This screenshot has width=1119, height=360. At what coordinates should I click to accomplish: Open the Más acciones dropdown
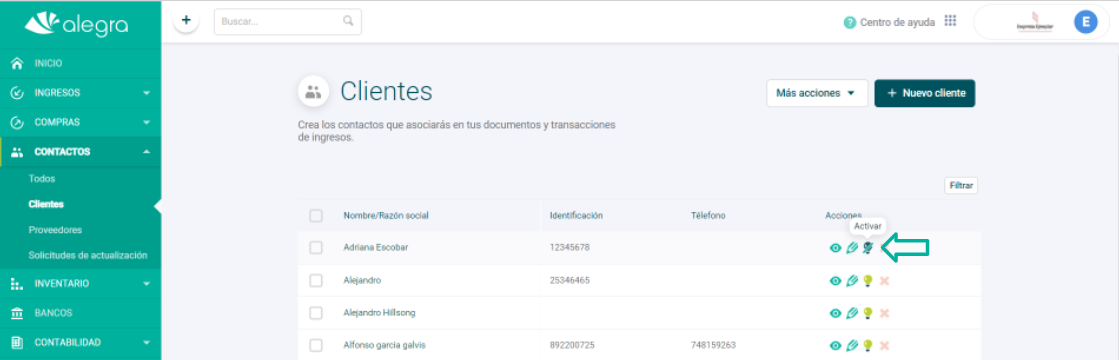pyautogui.click(x=817, y=93)
